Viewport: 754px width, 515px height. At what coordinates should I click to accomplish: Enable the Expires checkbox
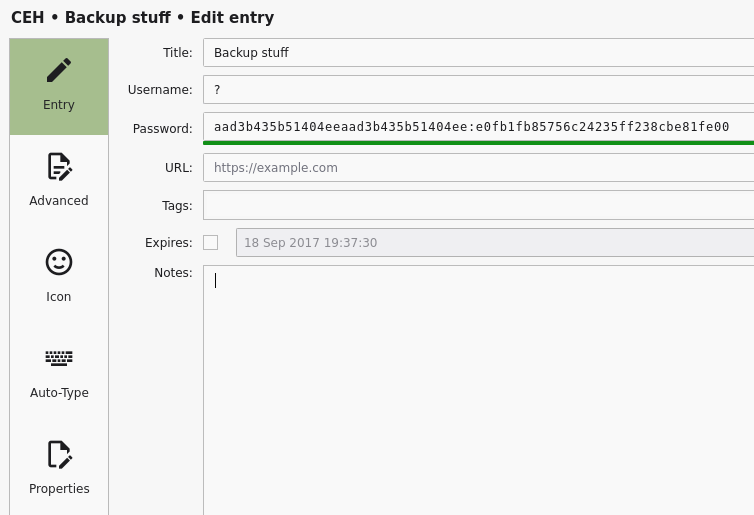tap(210, 242)
